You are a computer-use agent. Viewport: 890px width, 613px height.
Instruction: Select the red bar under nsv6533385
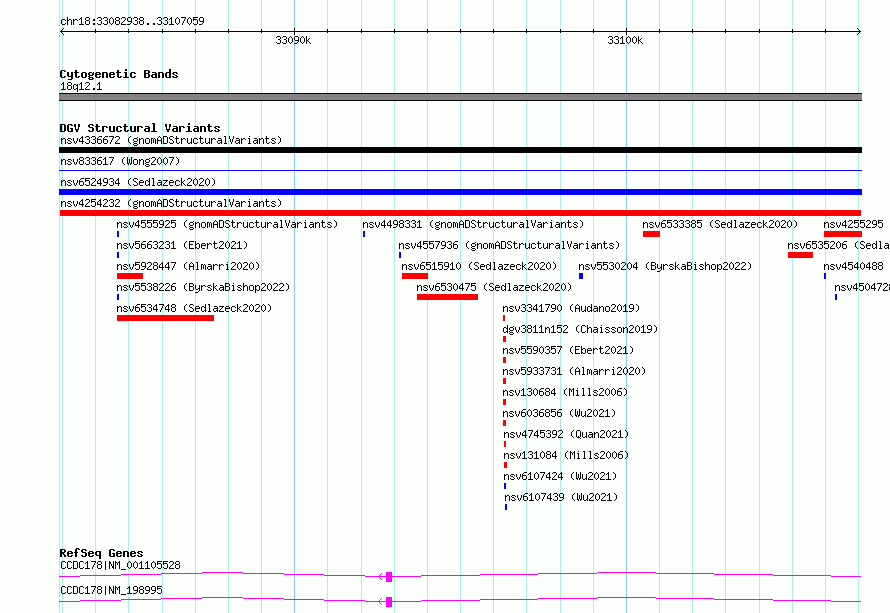pyautogui.click(x=652, y=234)
